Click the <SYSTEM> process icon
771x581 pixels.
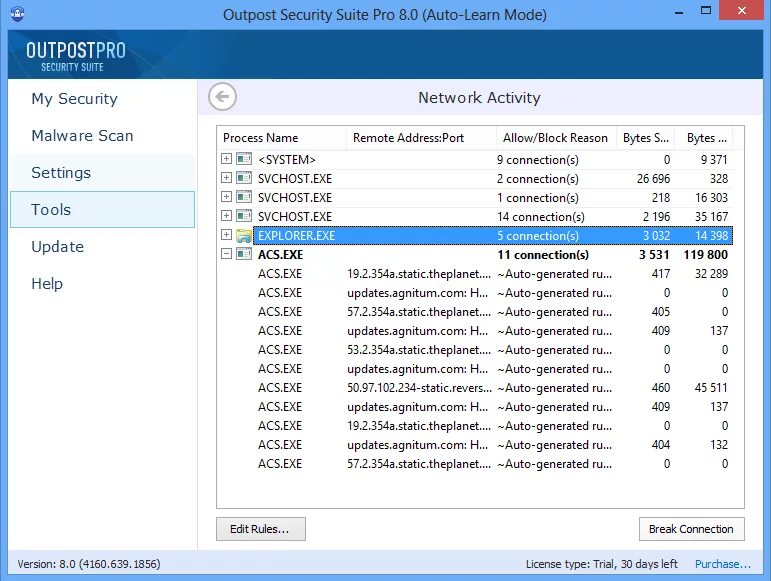pos(244,159)
